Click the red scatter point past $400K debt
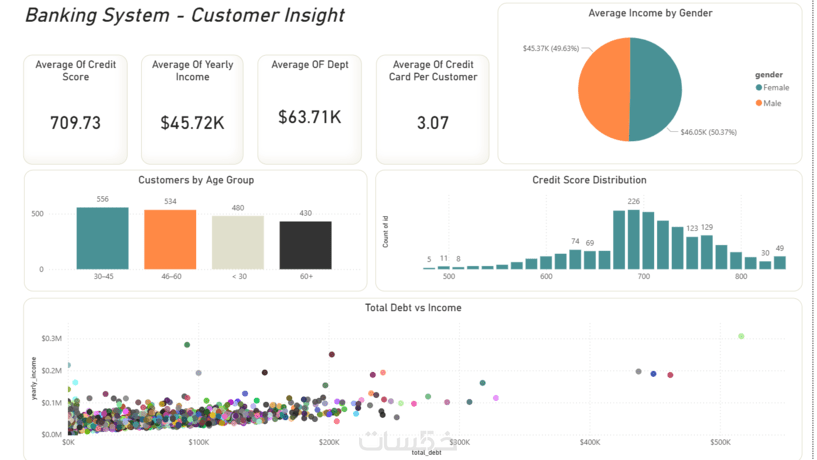Screen dimensions: 817x460 [670, 375]
